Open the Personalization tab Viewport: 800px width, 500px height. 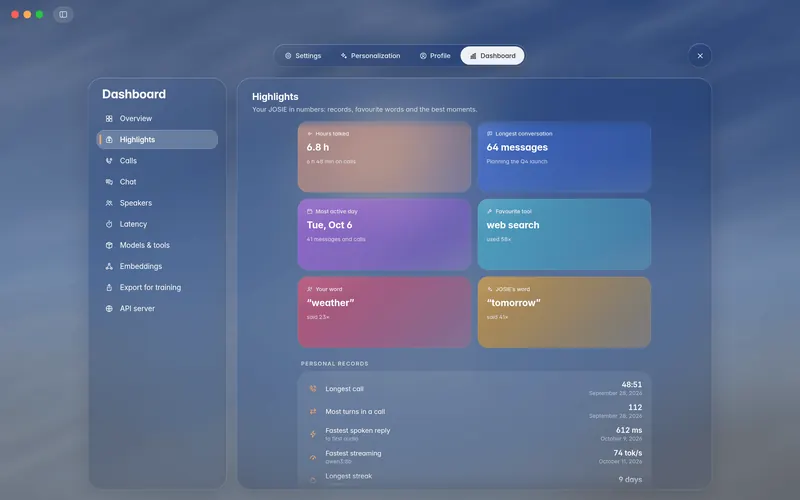coord(370,56)
